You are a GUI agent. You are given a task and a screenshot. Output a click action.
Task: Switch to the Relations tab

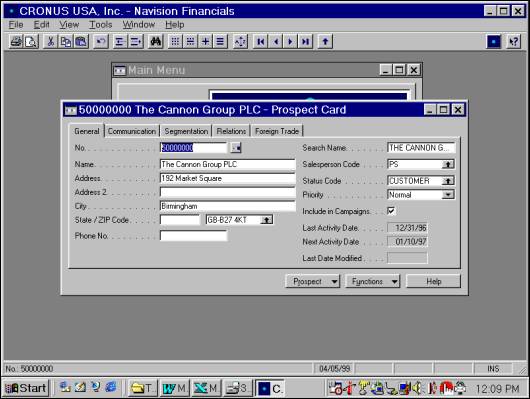231,131
